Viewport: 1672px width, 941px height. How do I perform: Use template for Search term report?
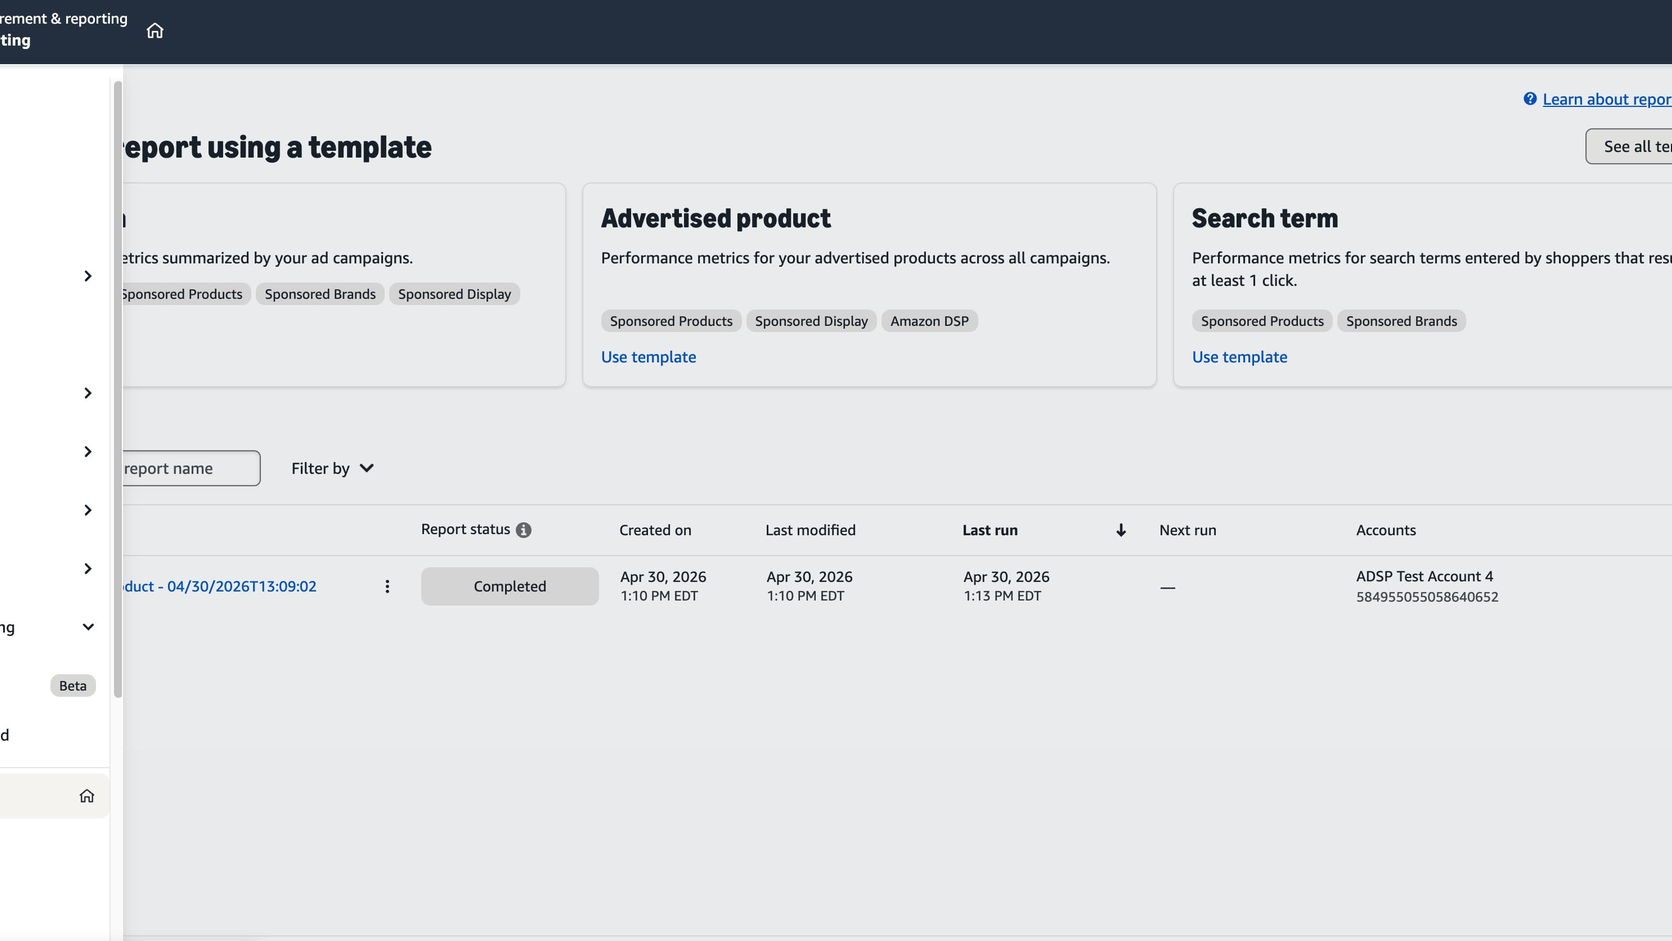1239,357
